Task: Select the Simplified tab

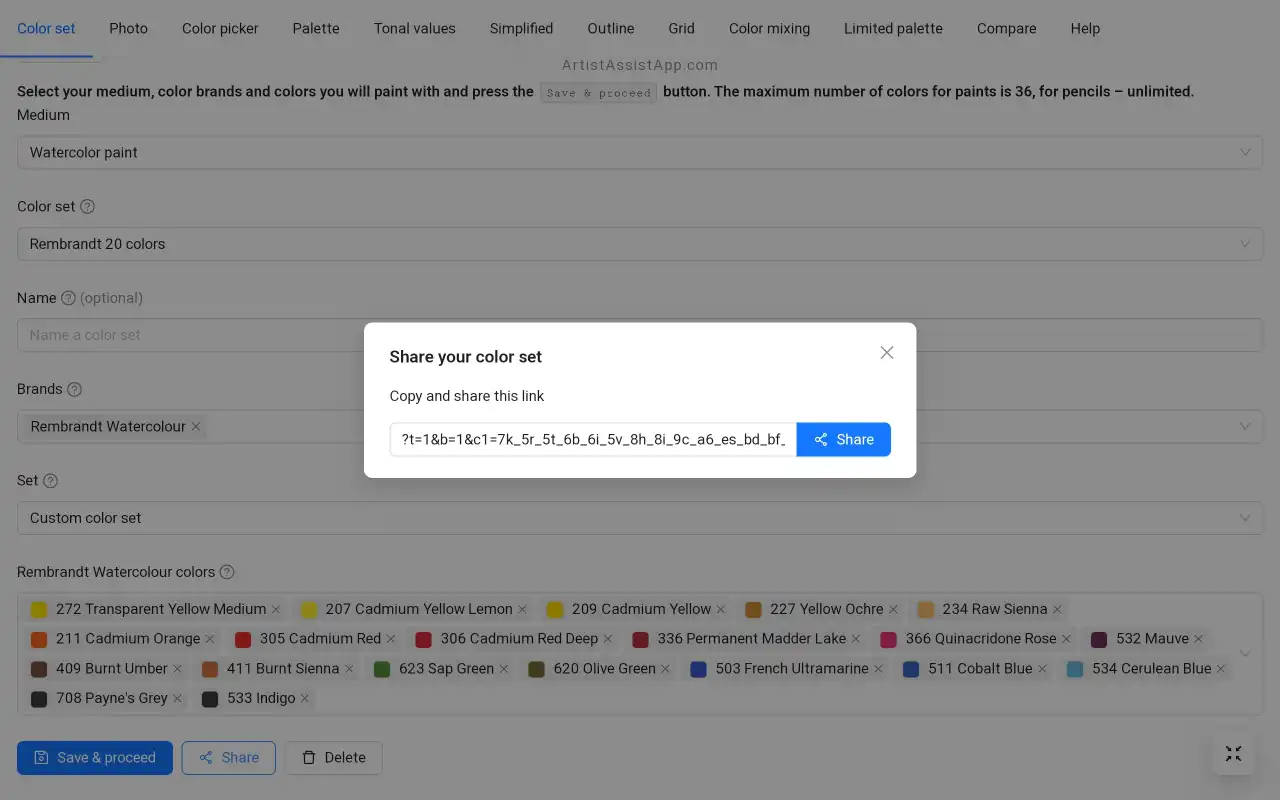Action: (521, 28)
